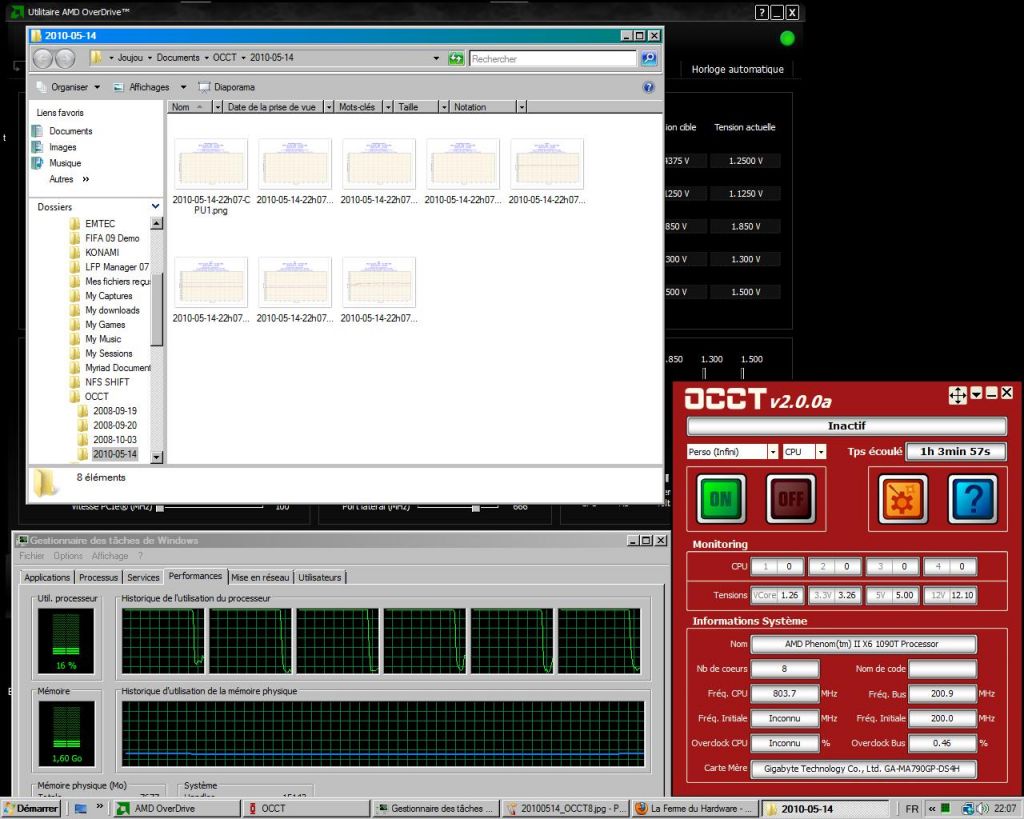Start Diaporama slideshow
The width and height of the screenshot is (1024, 819).
click(x=227, y=87)
